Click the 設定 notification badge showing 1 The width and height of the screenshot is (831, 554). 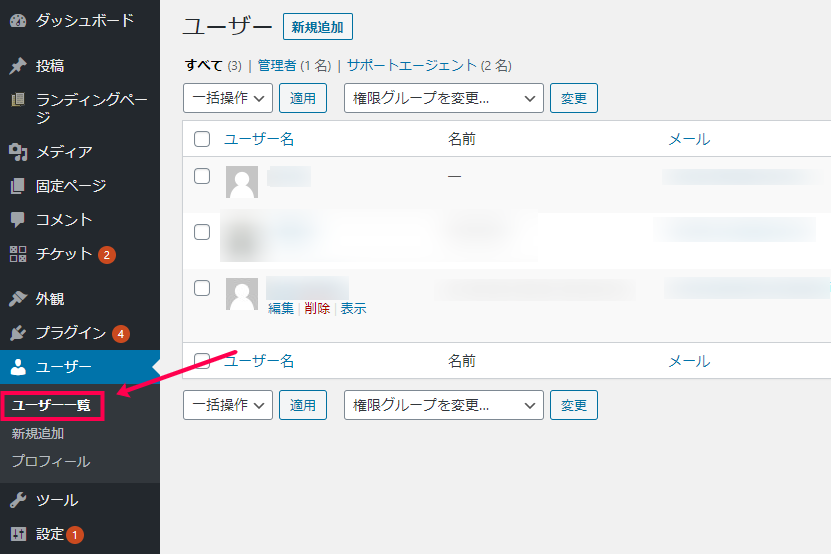(75, 535)
